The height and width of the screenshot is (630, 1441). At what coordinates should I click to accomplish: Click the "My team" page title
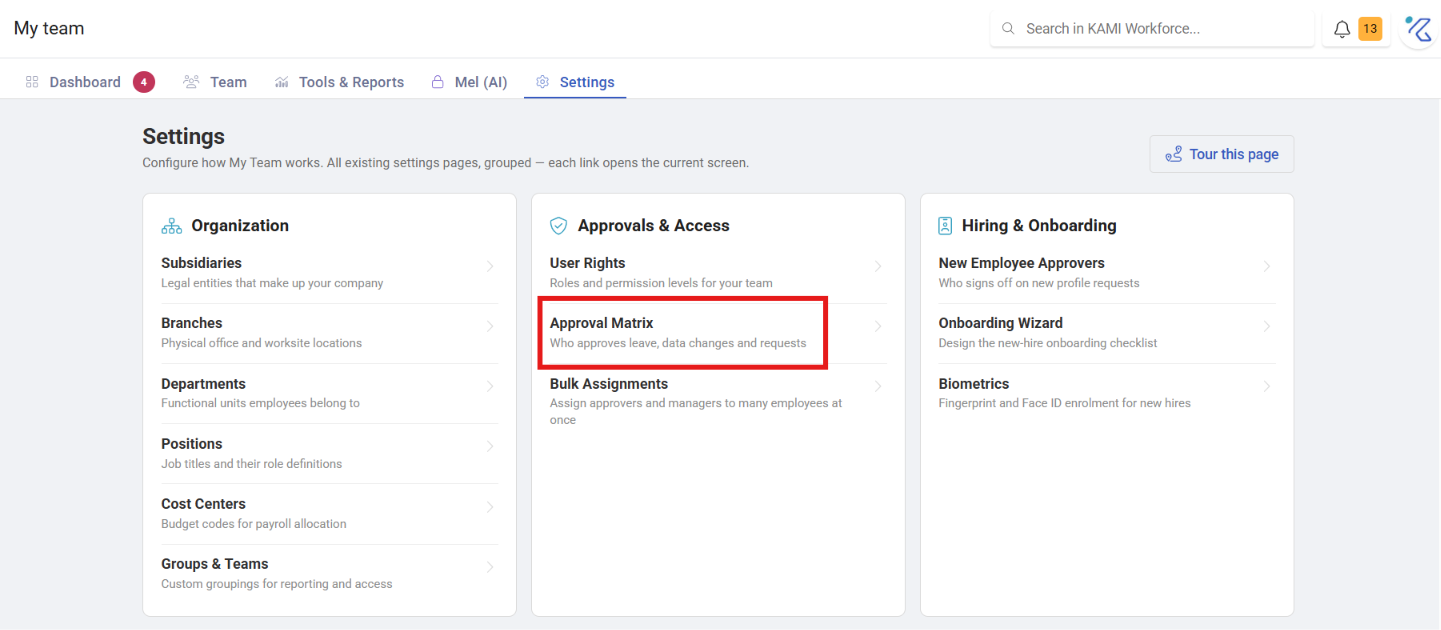(49, 28)
